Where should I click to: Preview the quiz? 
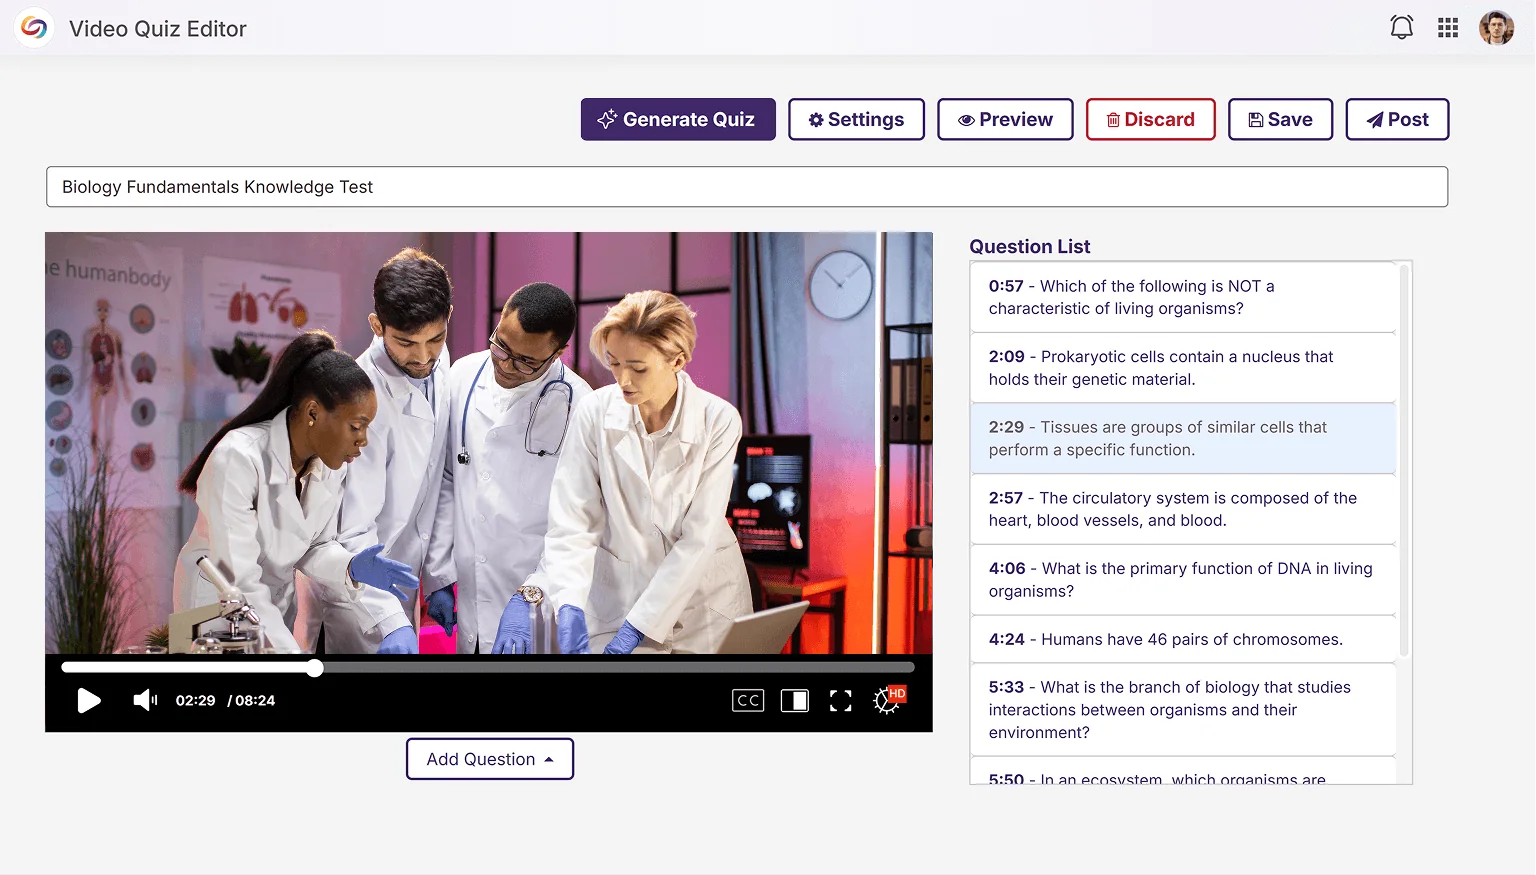pyautogui.click(x=1005, y=119)
